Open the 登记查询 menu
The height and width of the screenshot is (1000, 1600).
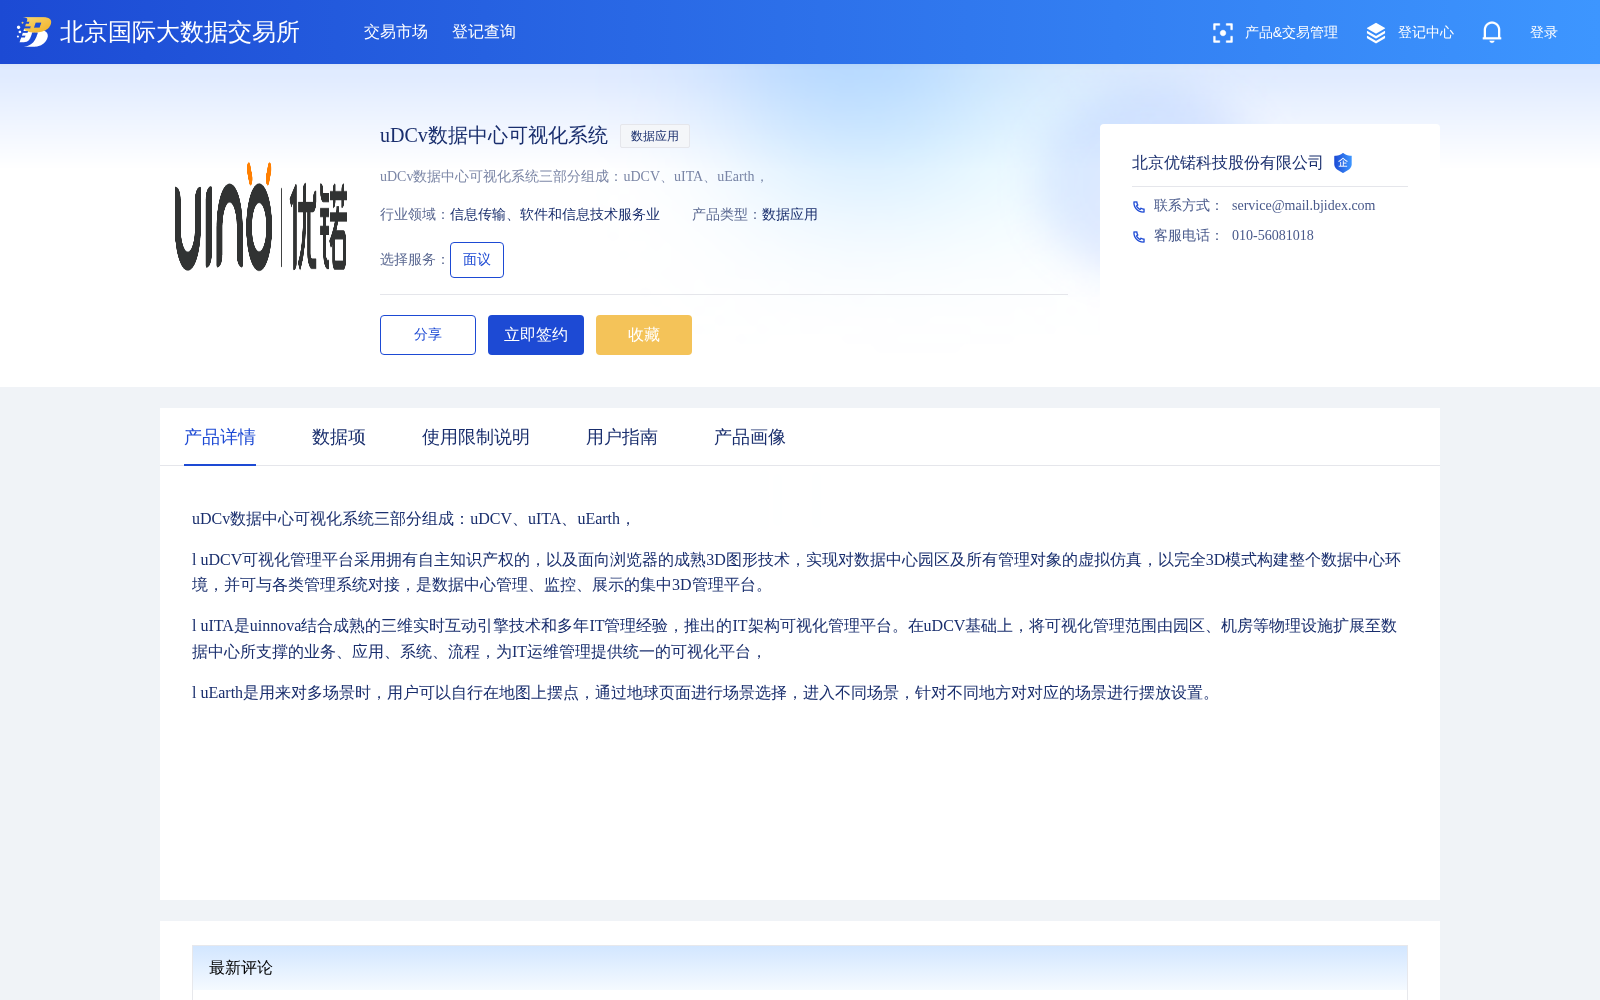click(x=484, y=32)
